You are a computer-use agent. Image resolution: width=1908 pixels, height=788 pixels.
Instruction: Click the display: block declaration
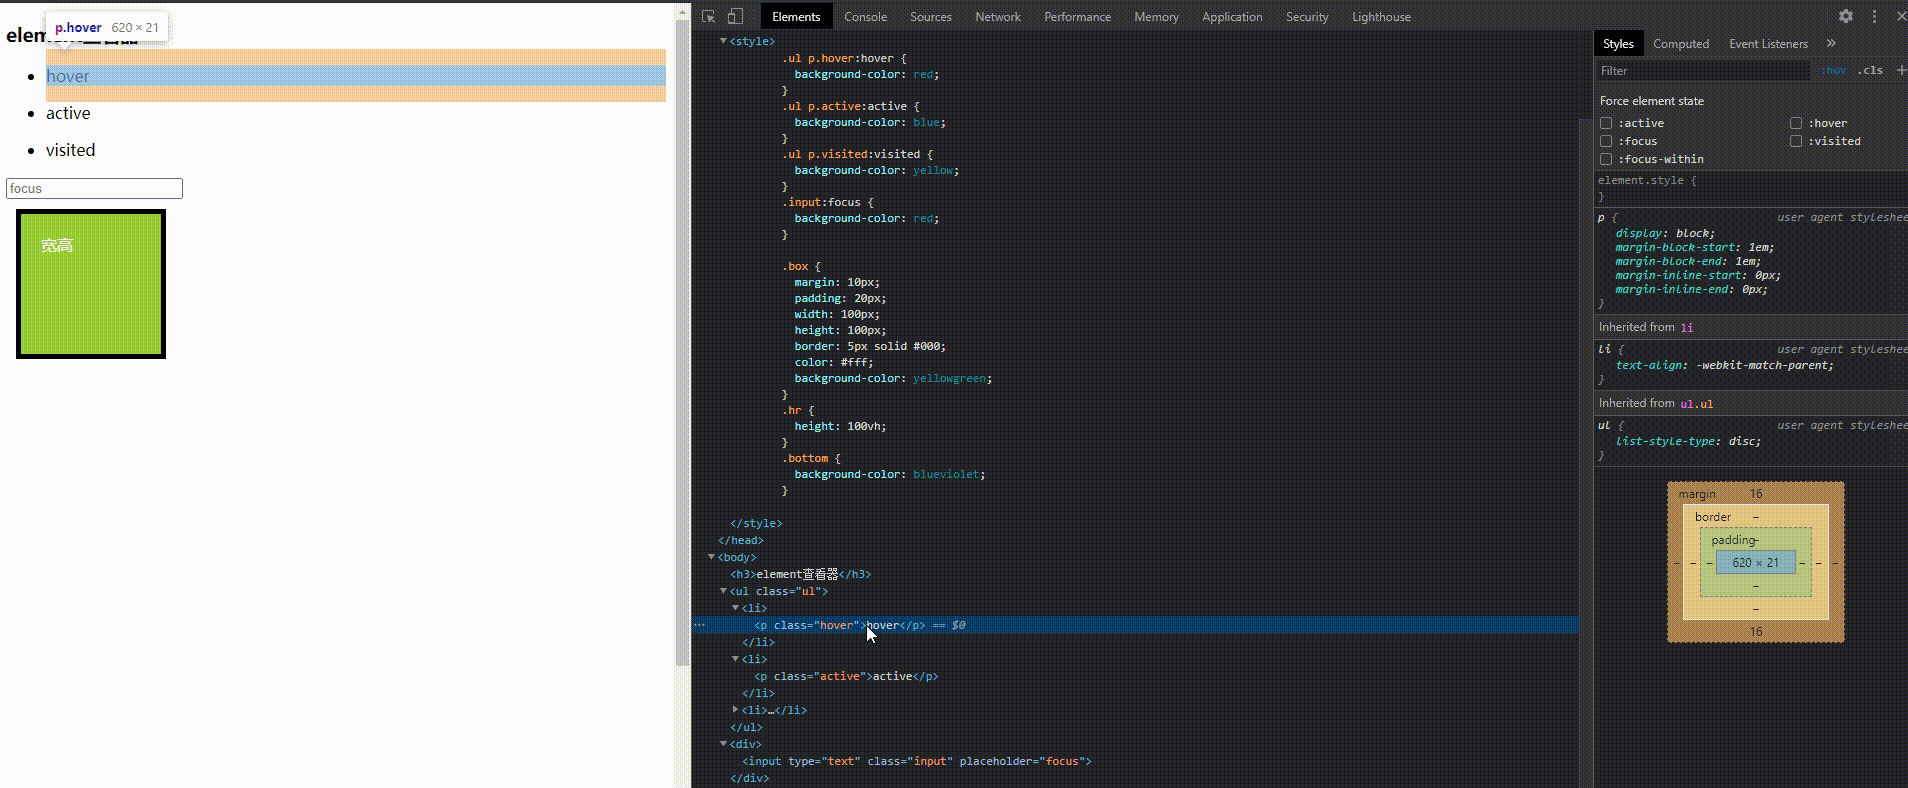(x=1664, y=233)
